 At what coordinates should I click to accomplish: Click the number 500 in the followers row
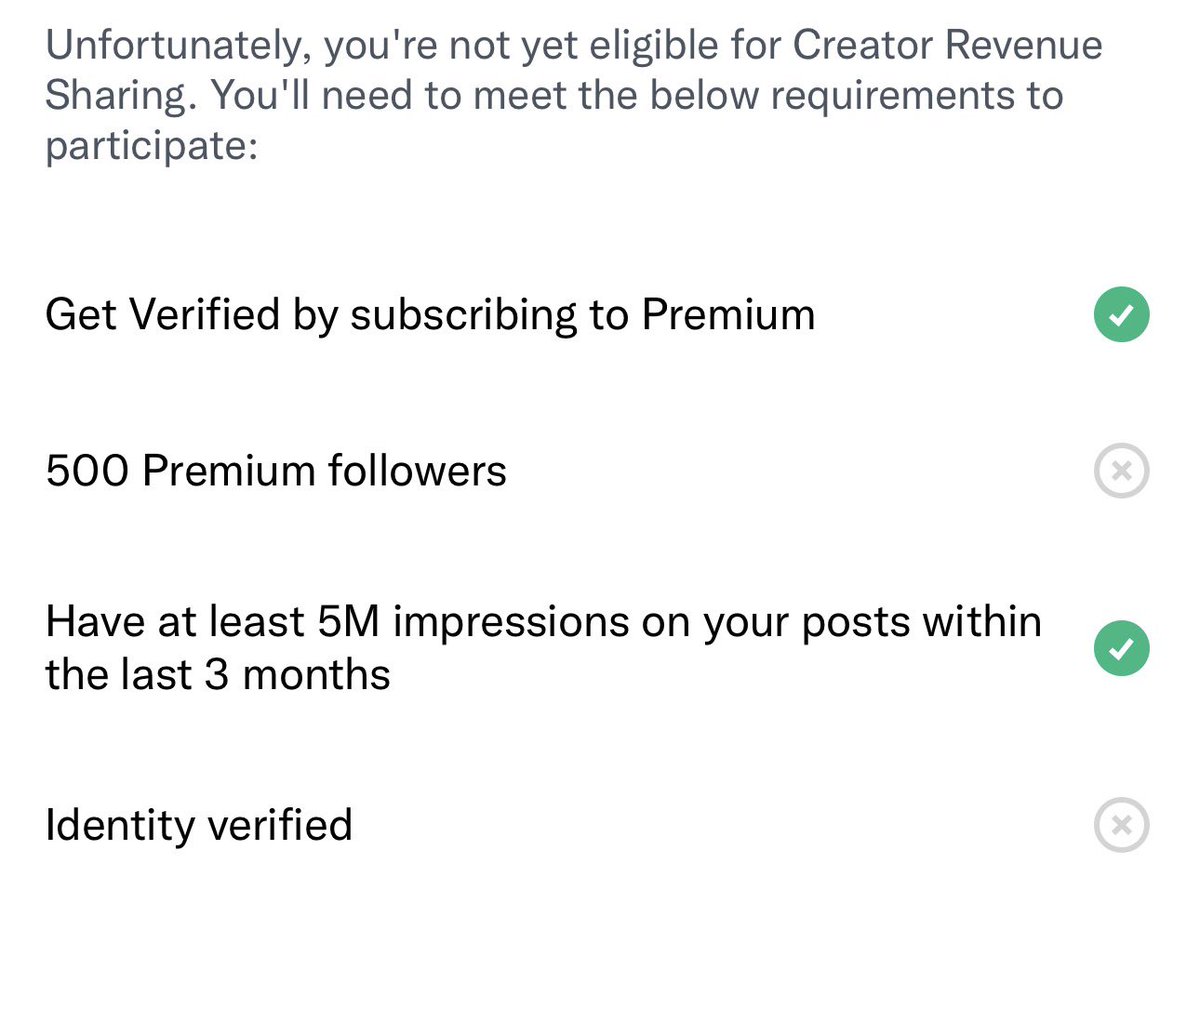[x=87, y=471]
